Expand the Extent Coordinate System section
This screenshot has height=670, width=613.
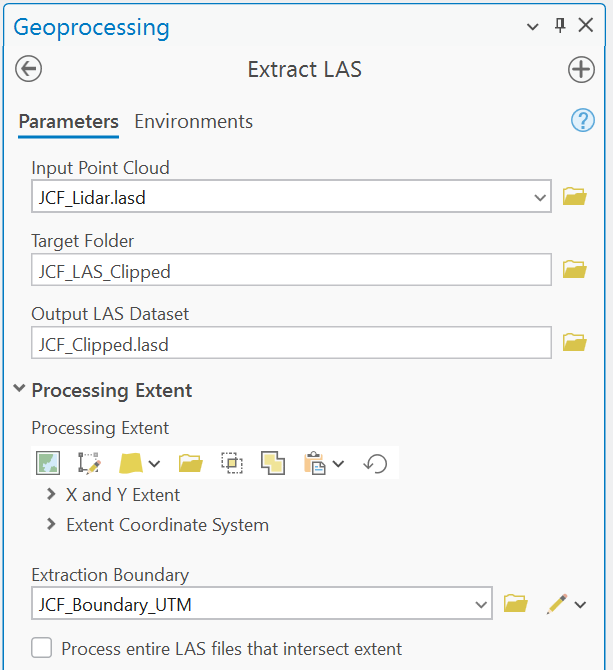51,524
